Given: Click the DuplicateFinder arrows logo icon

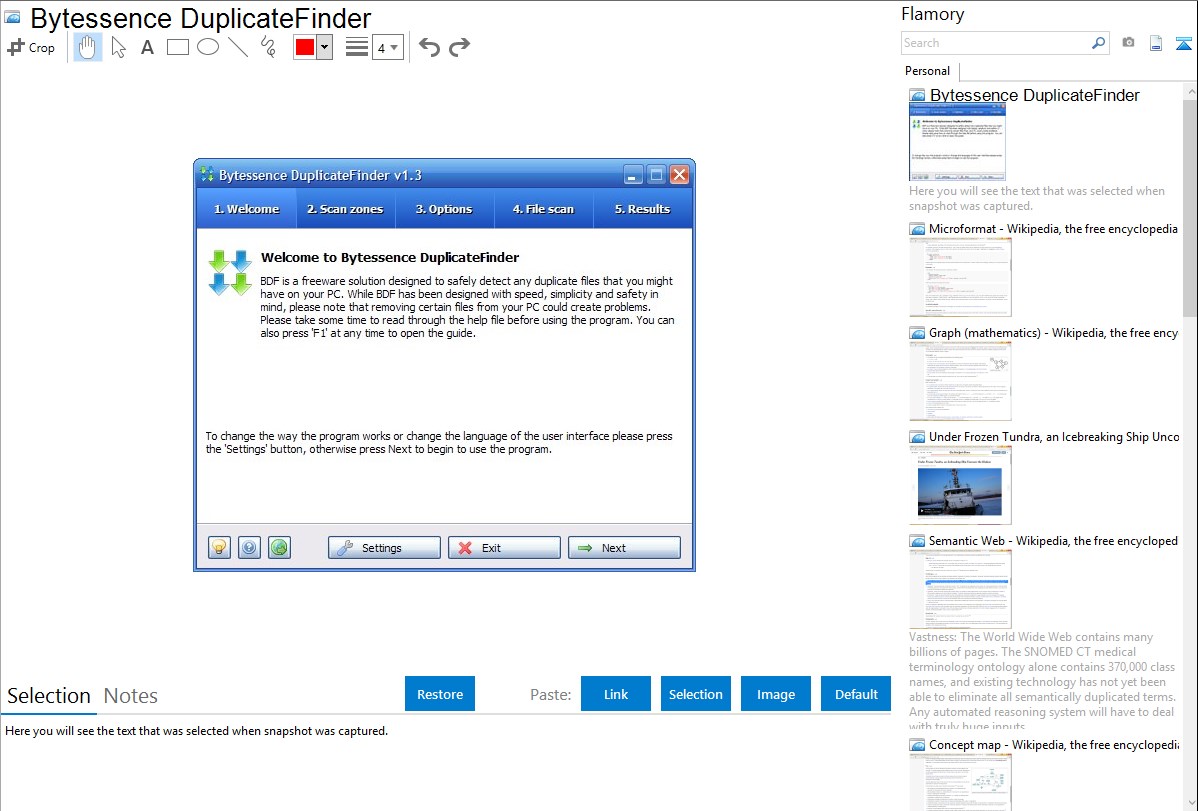Looking at the screenshot, I should coord(230,272).
